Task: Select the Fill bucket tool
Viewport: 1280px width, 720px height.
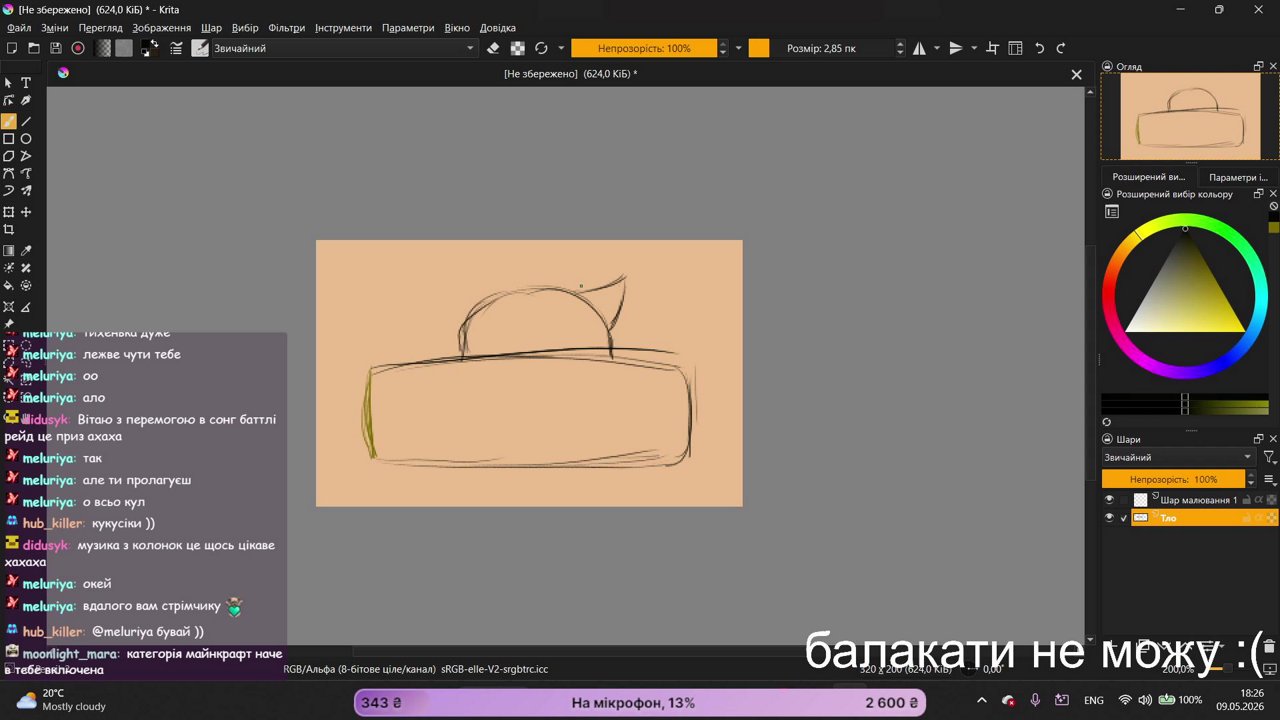Action: click(9, 285)
